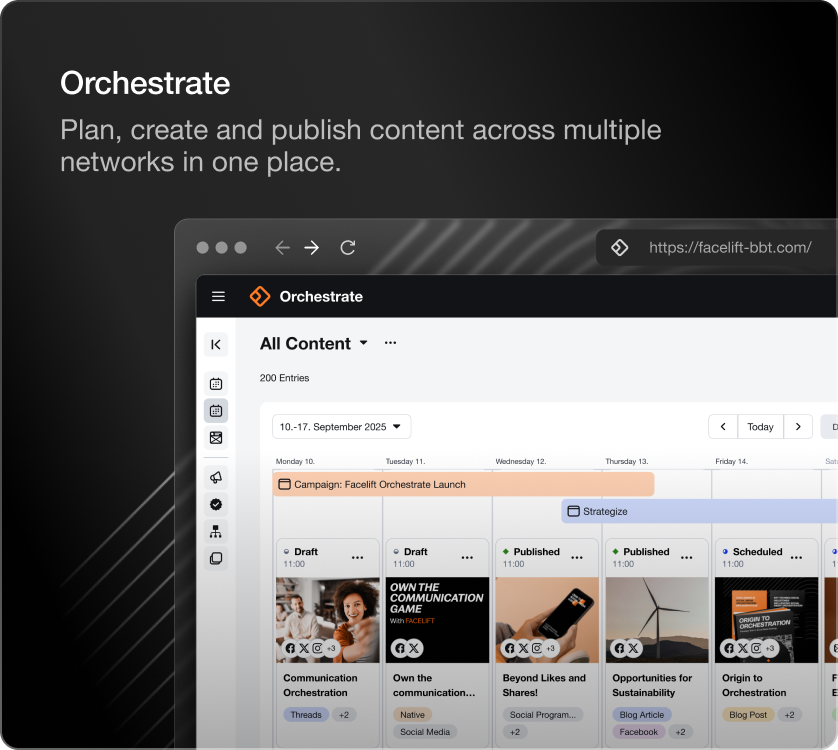Click +2 tag on Origin to Orchestration card
838x750 pixels.
tap(789, 715)
